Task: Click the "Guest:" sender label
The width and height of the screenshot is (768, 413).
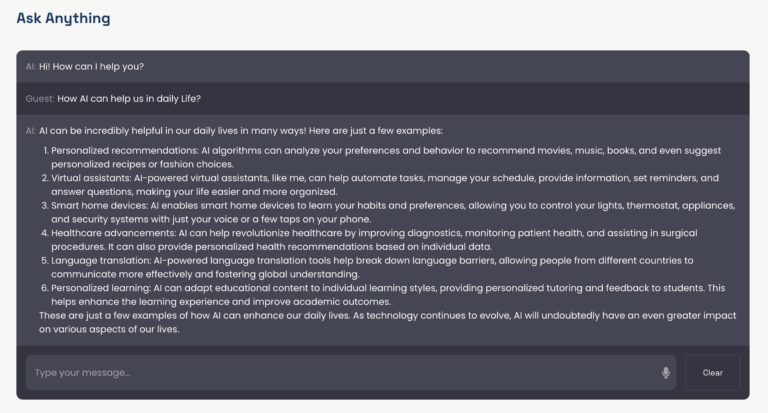Action: [x=40, y=98]
